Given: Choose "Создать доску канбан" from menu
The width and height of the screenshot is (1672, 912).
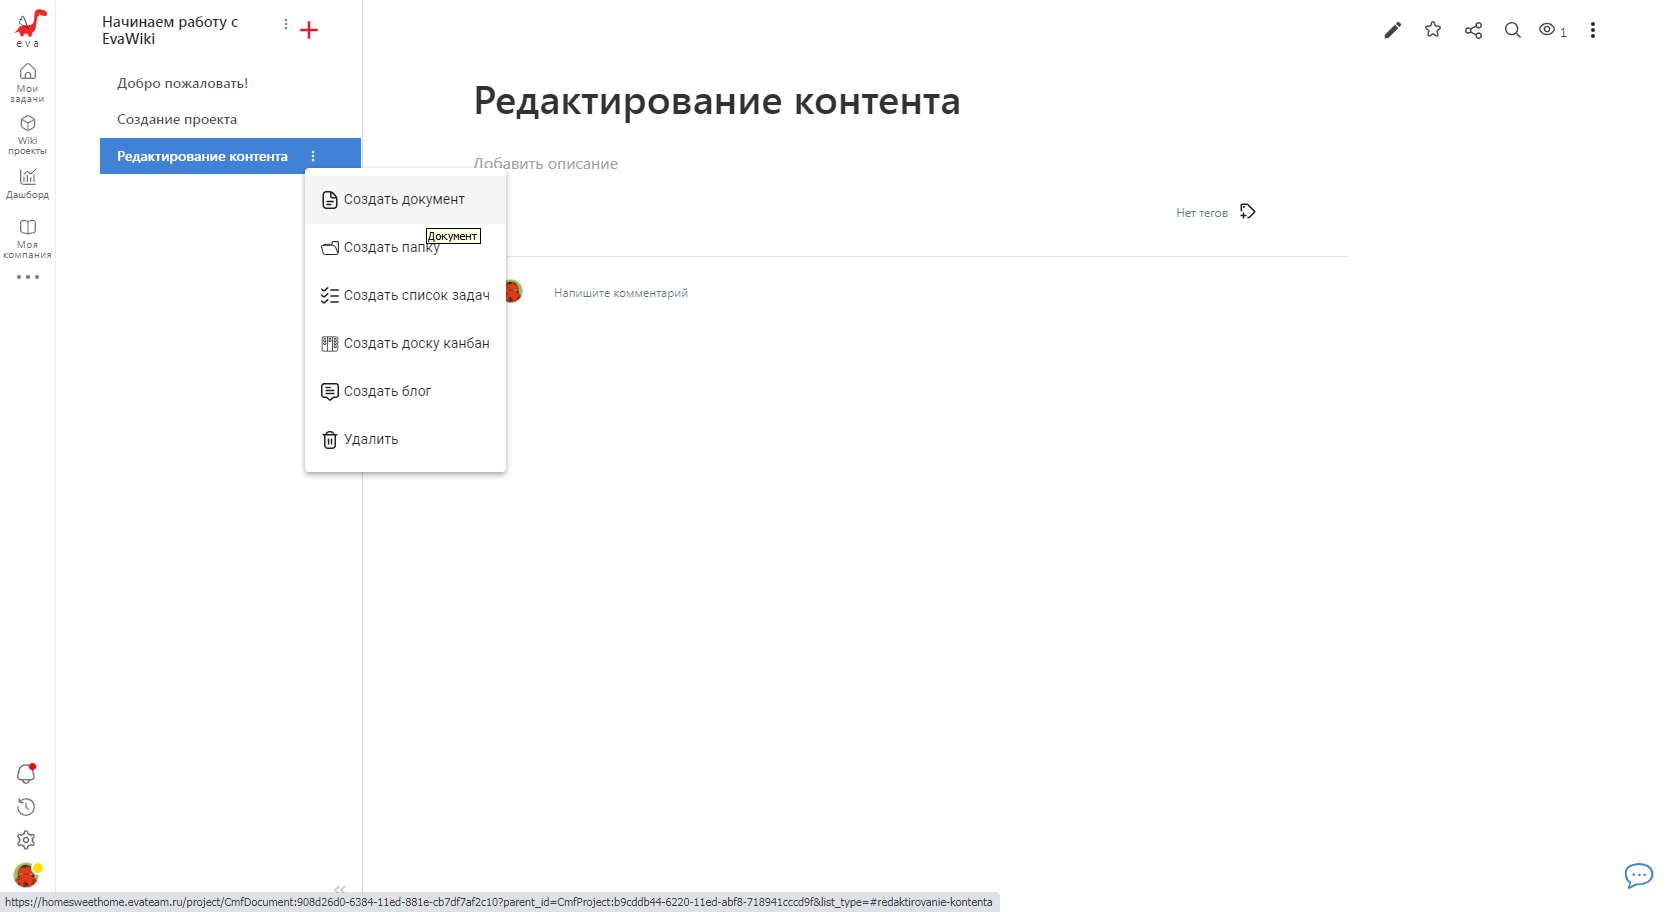Looking at the screenshot, I should pos(416,344).
